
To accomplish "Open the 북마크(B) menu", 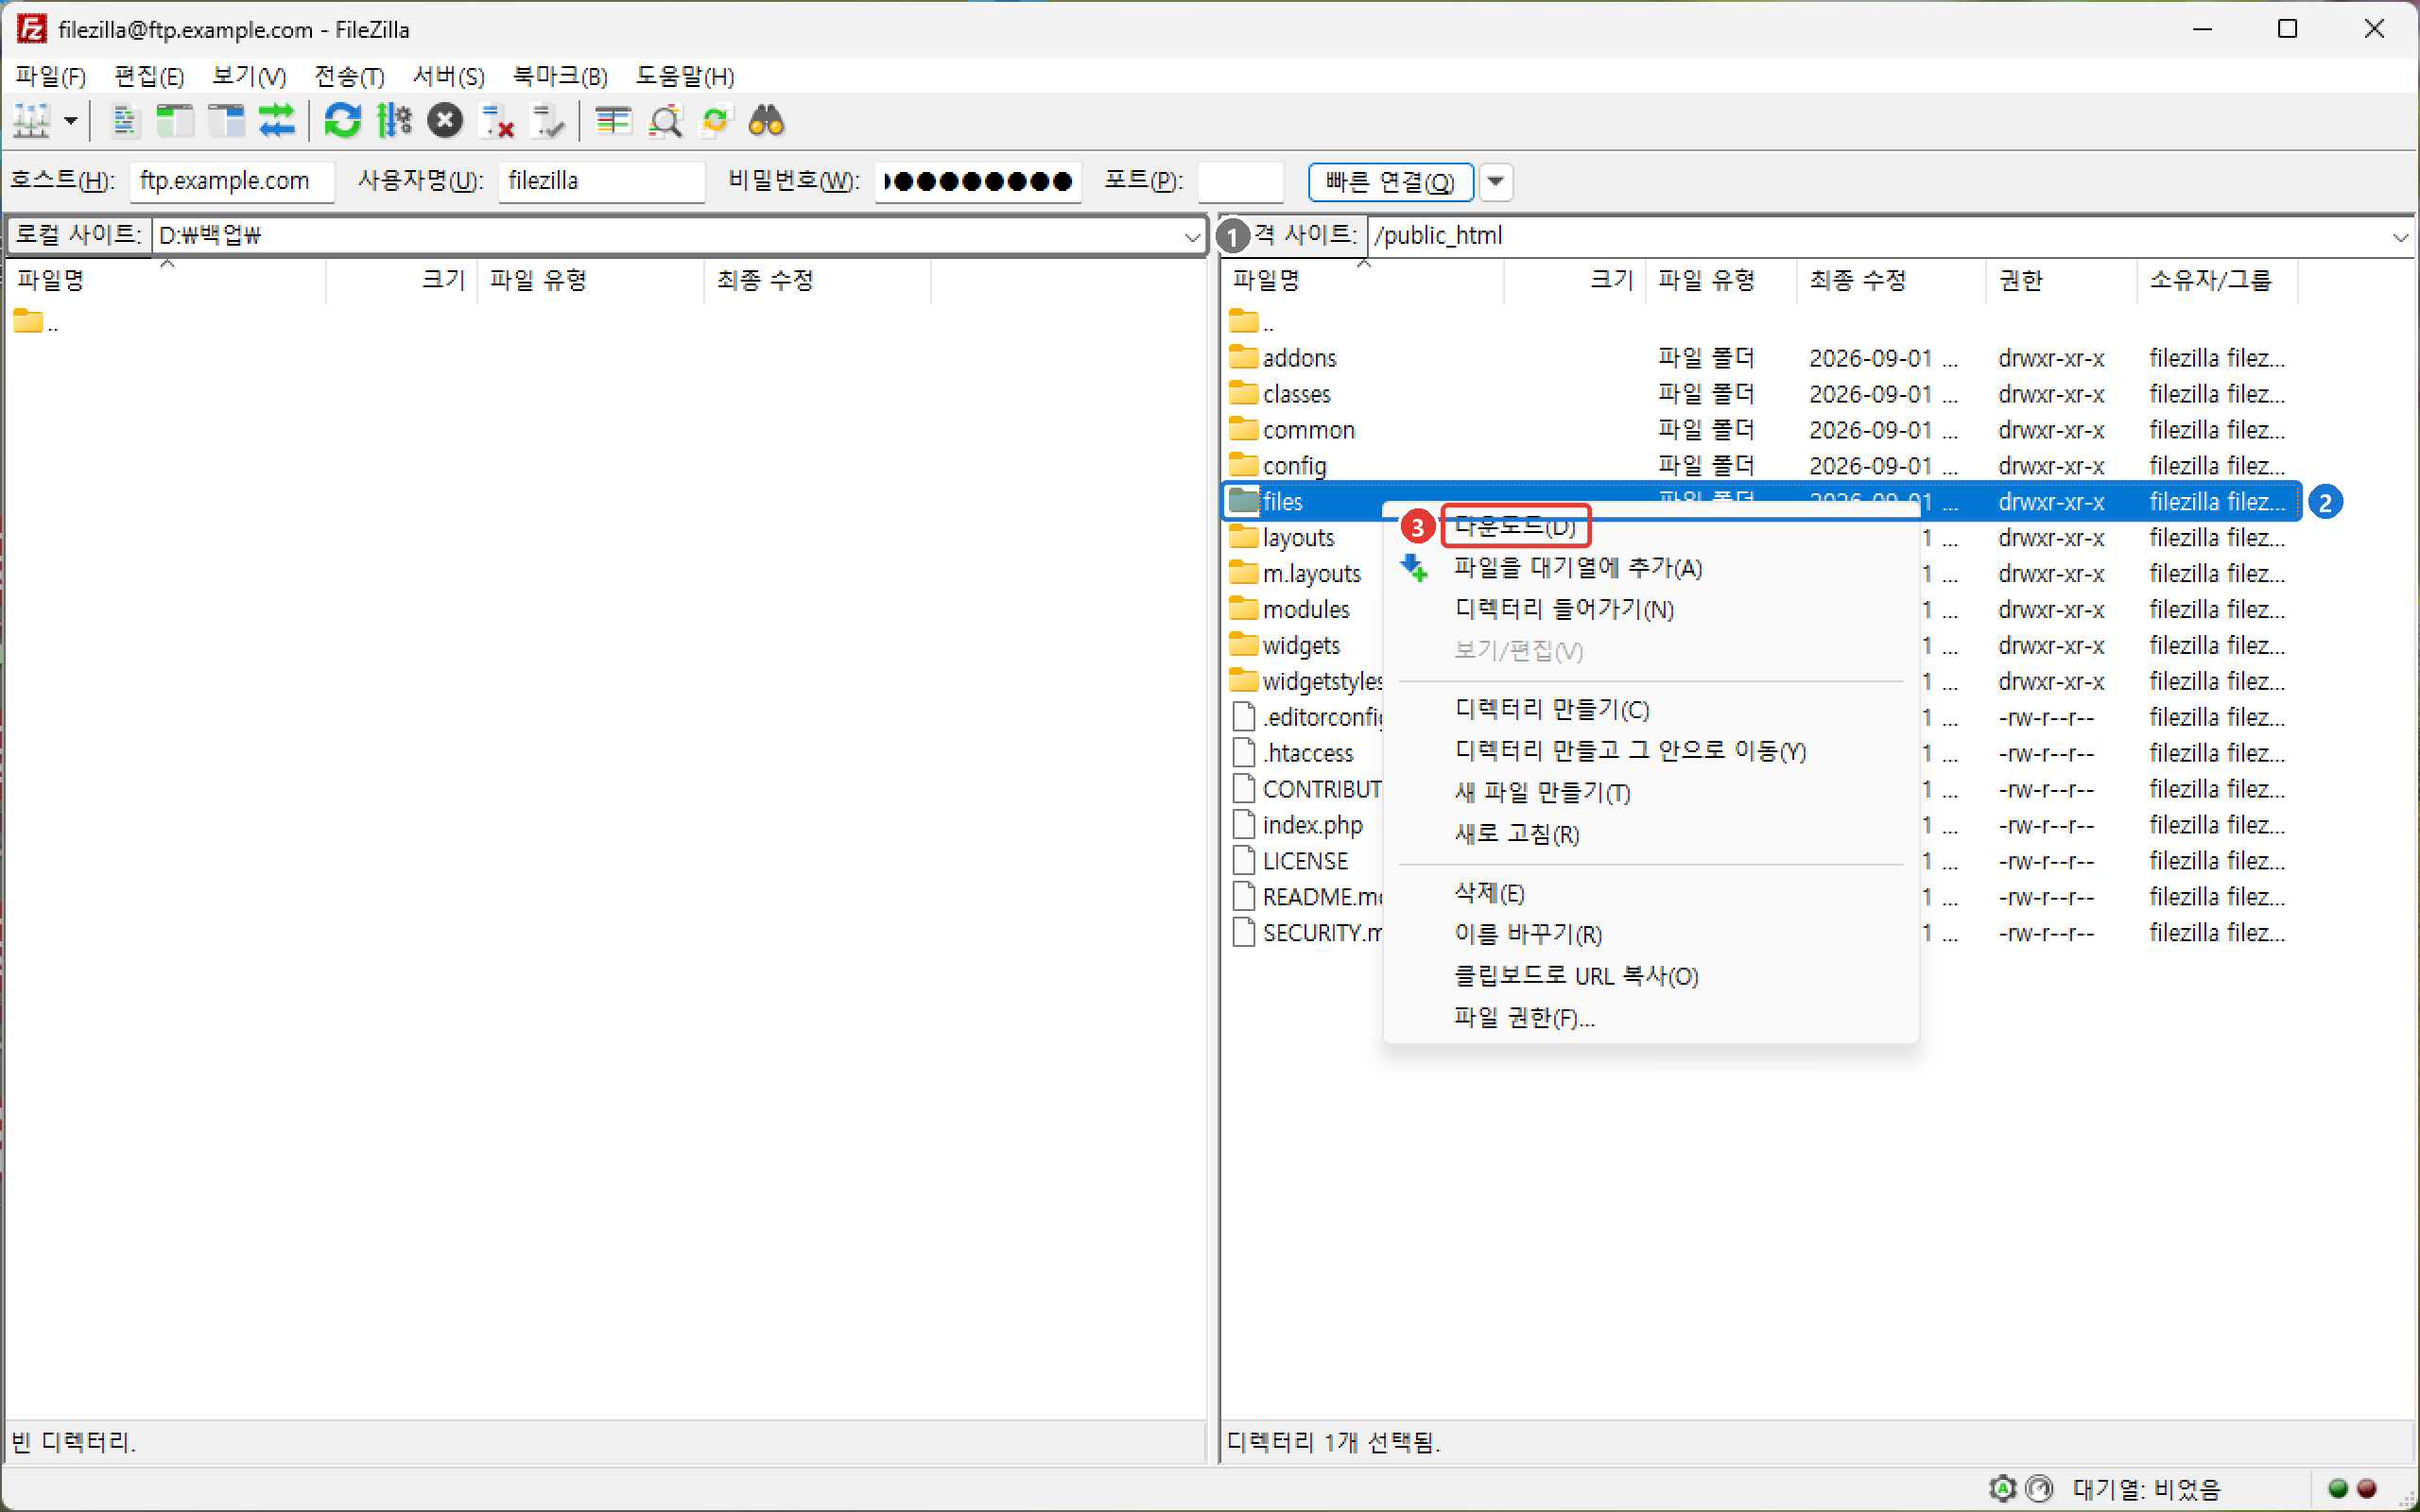I will (560, 76).
